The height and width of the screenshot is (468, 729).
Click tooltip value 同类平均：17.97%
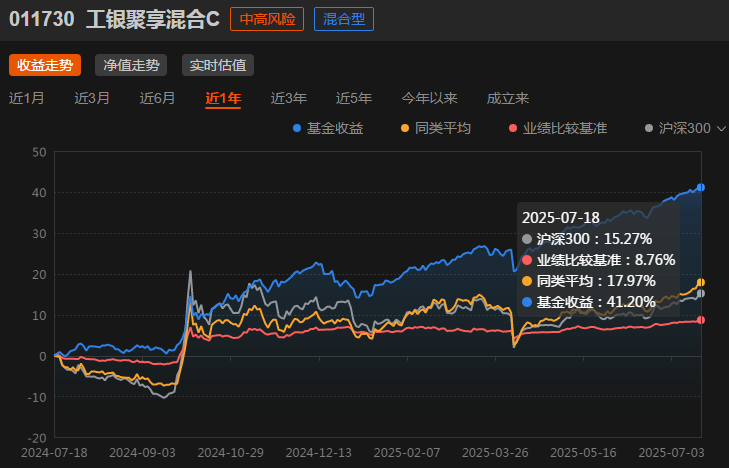tap(589, 281)
